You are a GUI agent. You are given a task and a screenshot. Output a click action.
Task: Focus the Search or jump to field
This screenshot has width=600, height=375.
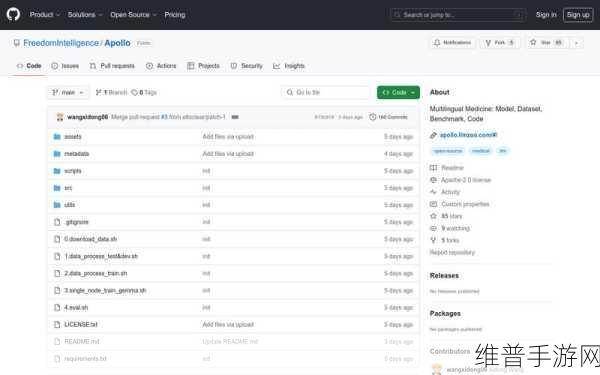tap(458, 15)
